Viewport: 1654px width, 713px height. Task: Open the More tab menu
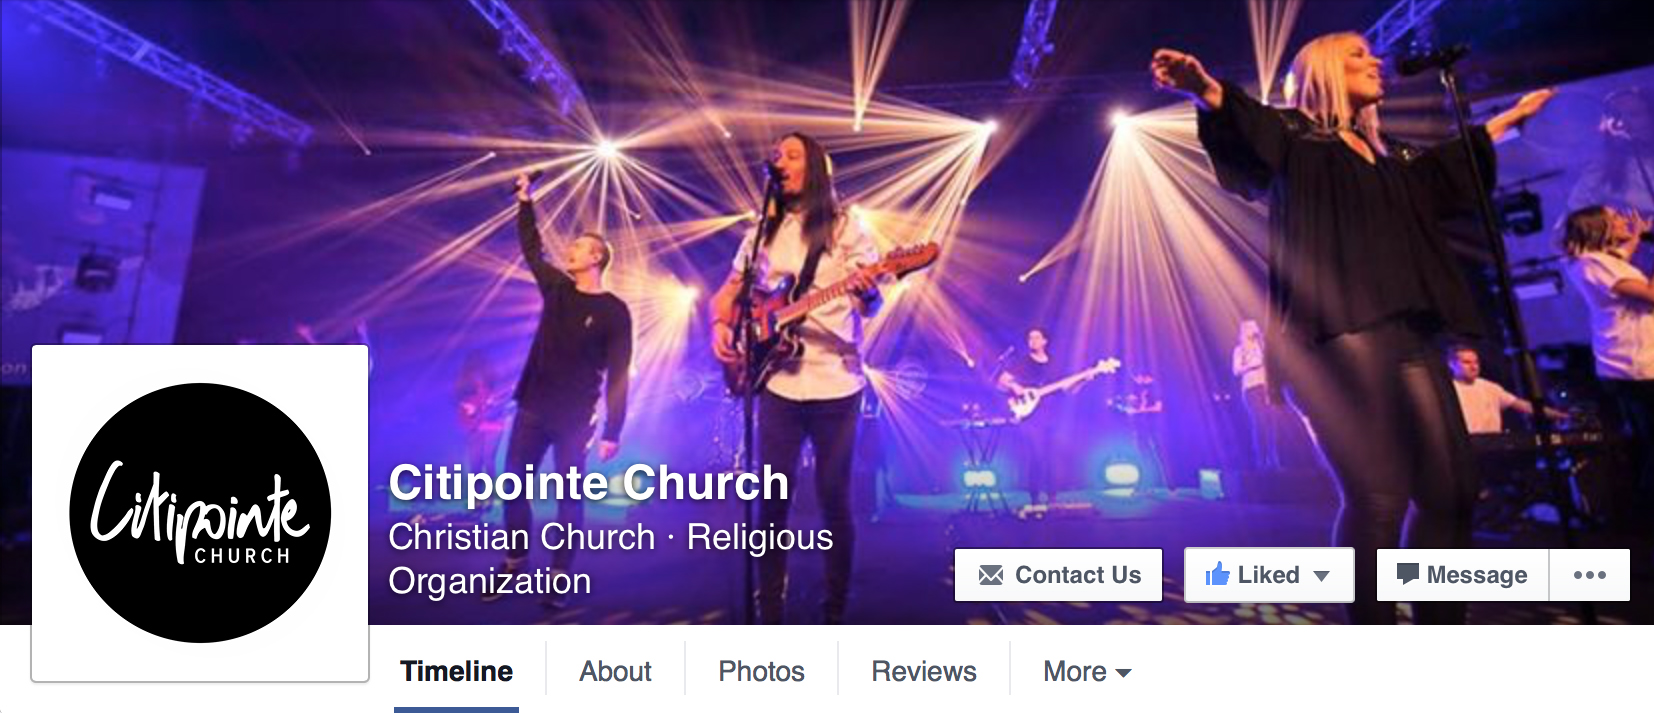(x=1087, y=671)
